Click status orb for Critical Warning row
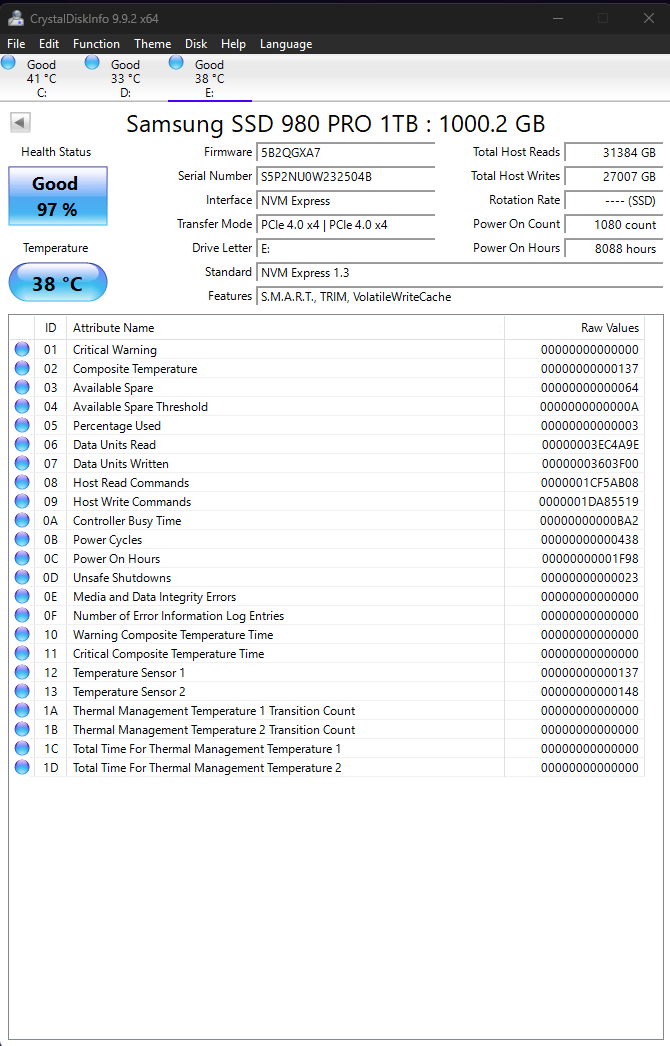670x1046 pixels. tap(22, 349)
